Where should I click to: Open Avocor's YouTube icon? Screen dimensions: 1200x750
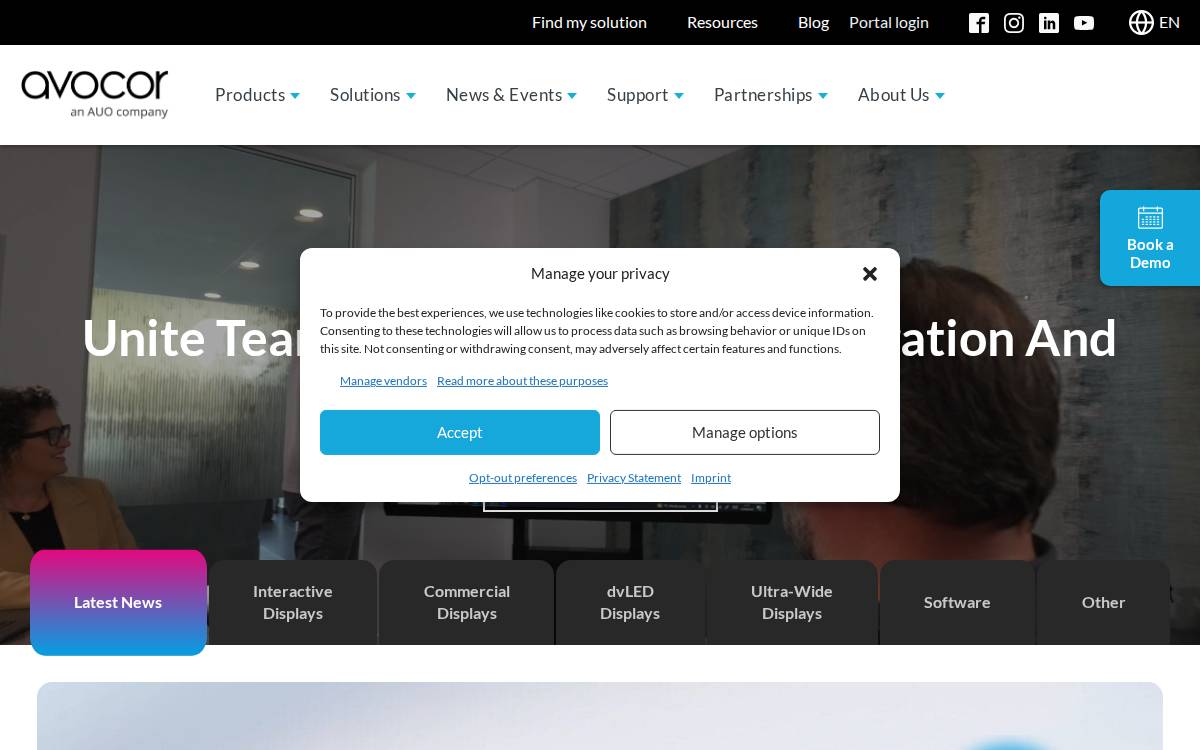[x=1084, y=23]
